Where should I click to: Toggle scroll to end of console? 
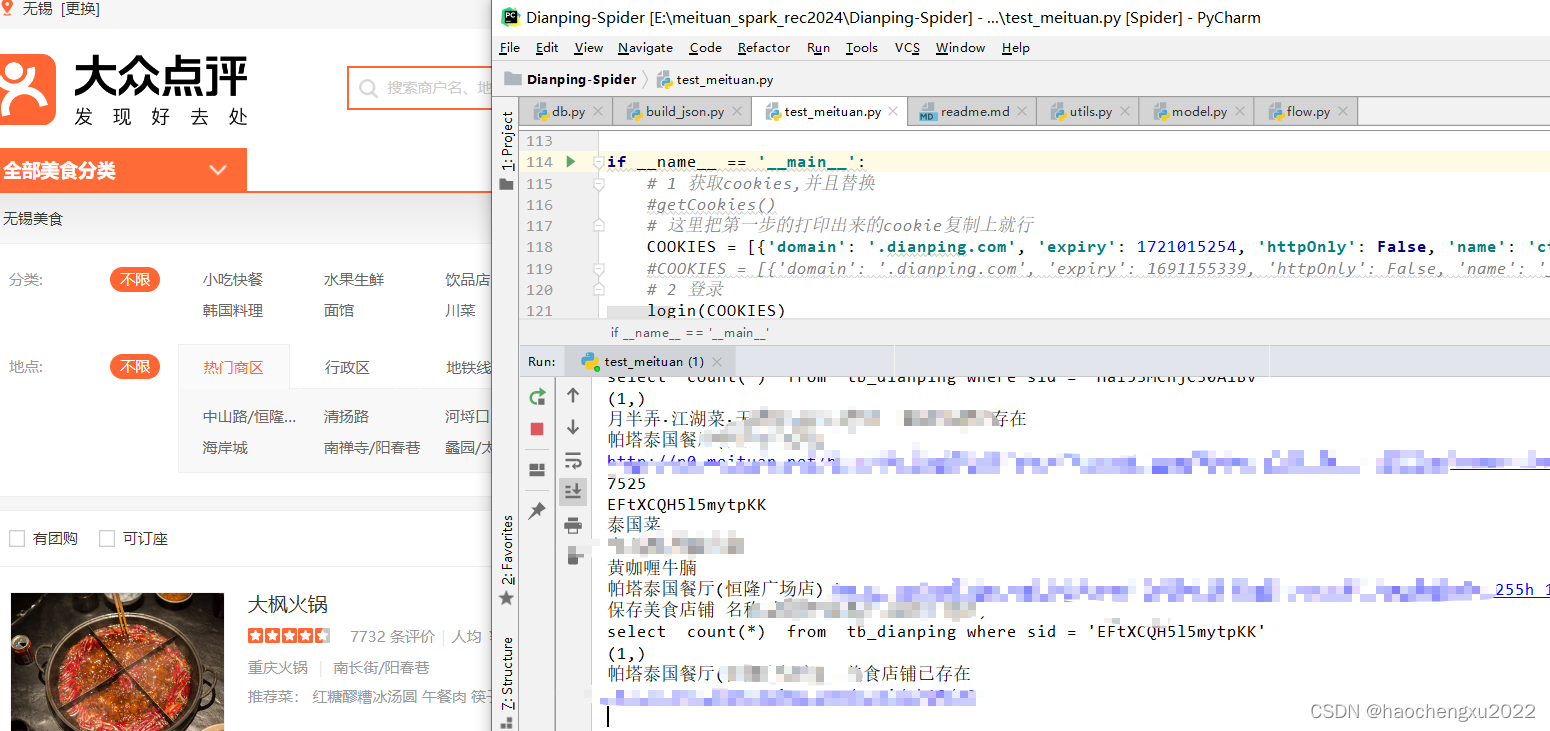(x=573, y=491)
